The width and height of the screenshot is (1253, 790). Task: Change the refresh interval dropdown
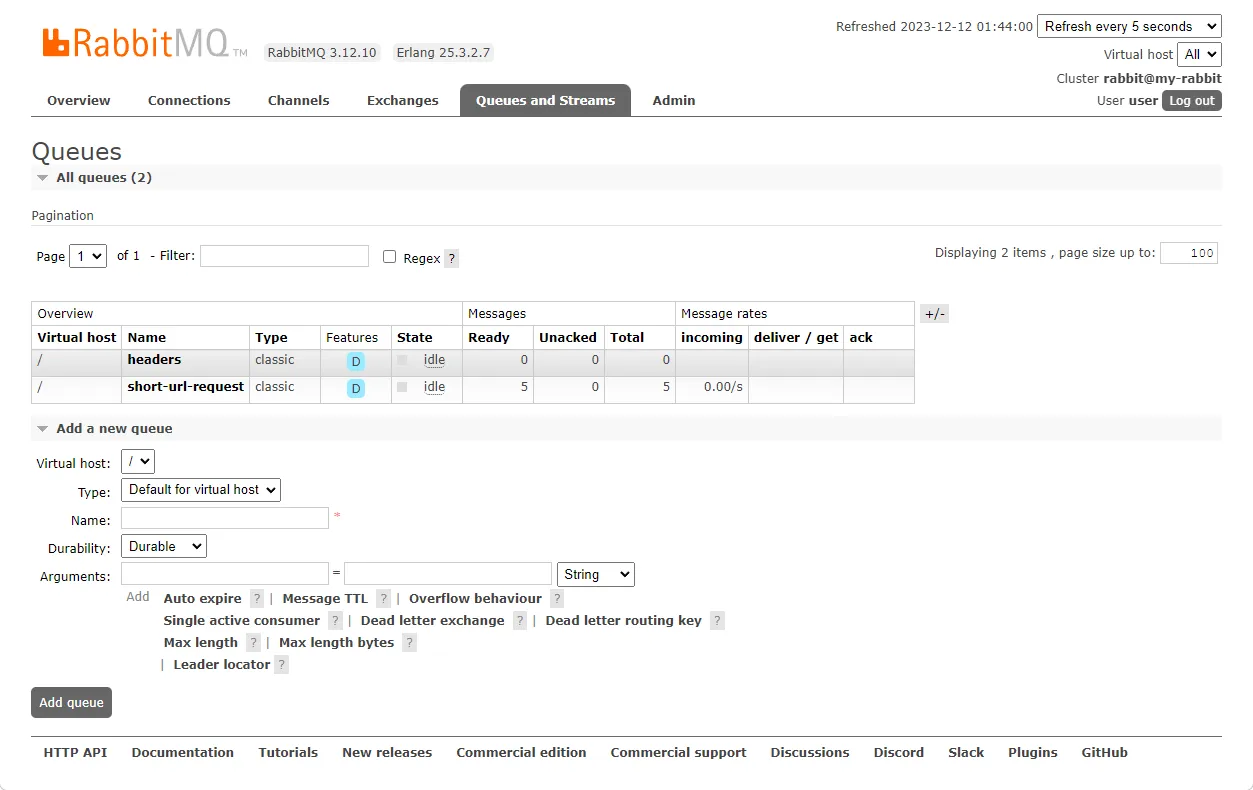click(x=1128, y=26)
